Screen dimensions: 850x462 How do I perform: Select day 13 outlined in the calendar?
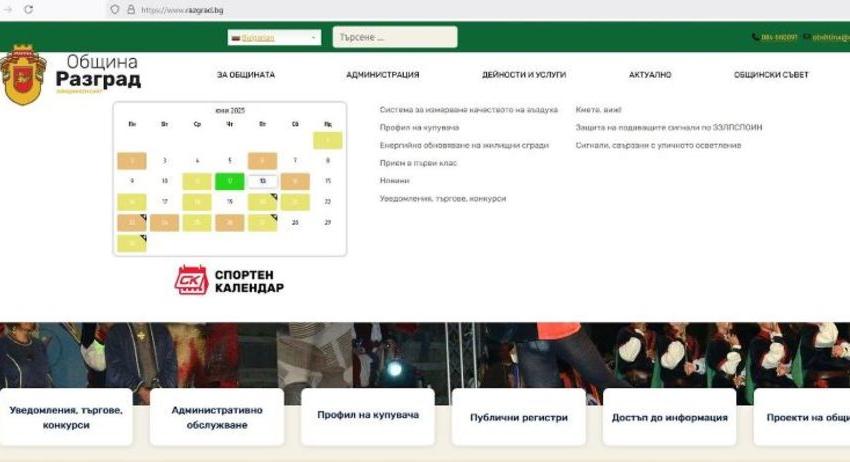point(262,181)
